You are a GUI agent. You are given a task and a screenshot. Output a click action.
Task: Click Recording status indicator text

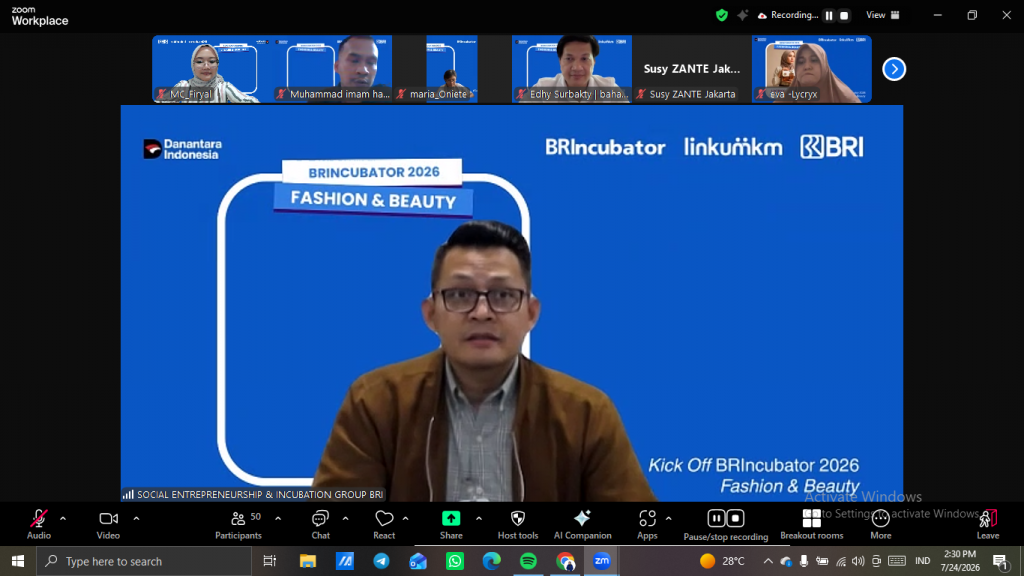[794, 15]
